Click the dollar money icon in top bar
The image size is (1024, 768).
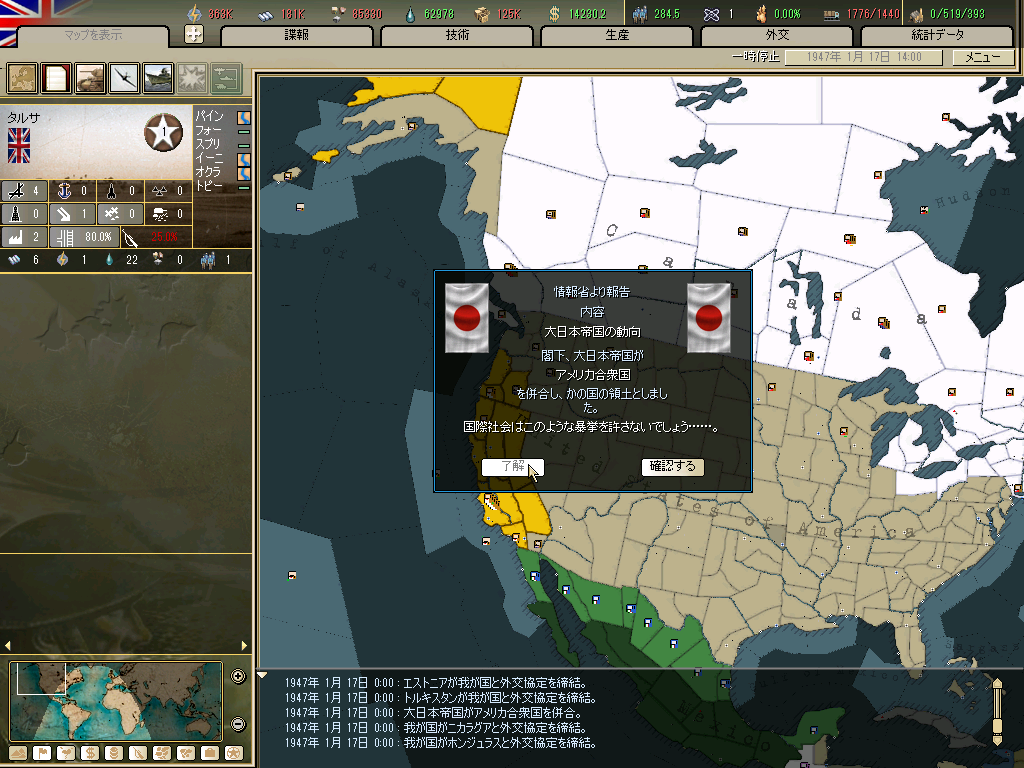tap(554, 14)
